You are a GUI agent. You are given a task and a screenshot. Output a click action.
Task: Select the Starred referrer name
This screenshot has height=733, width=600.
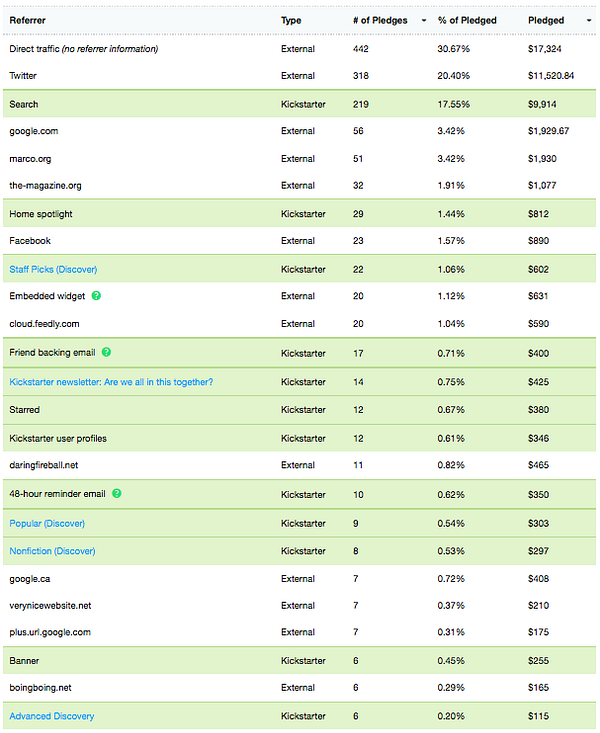click(24, 410)
